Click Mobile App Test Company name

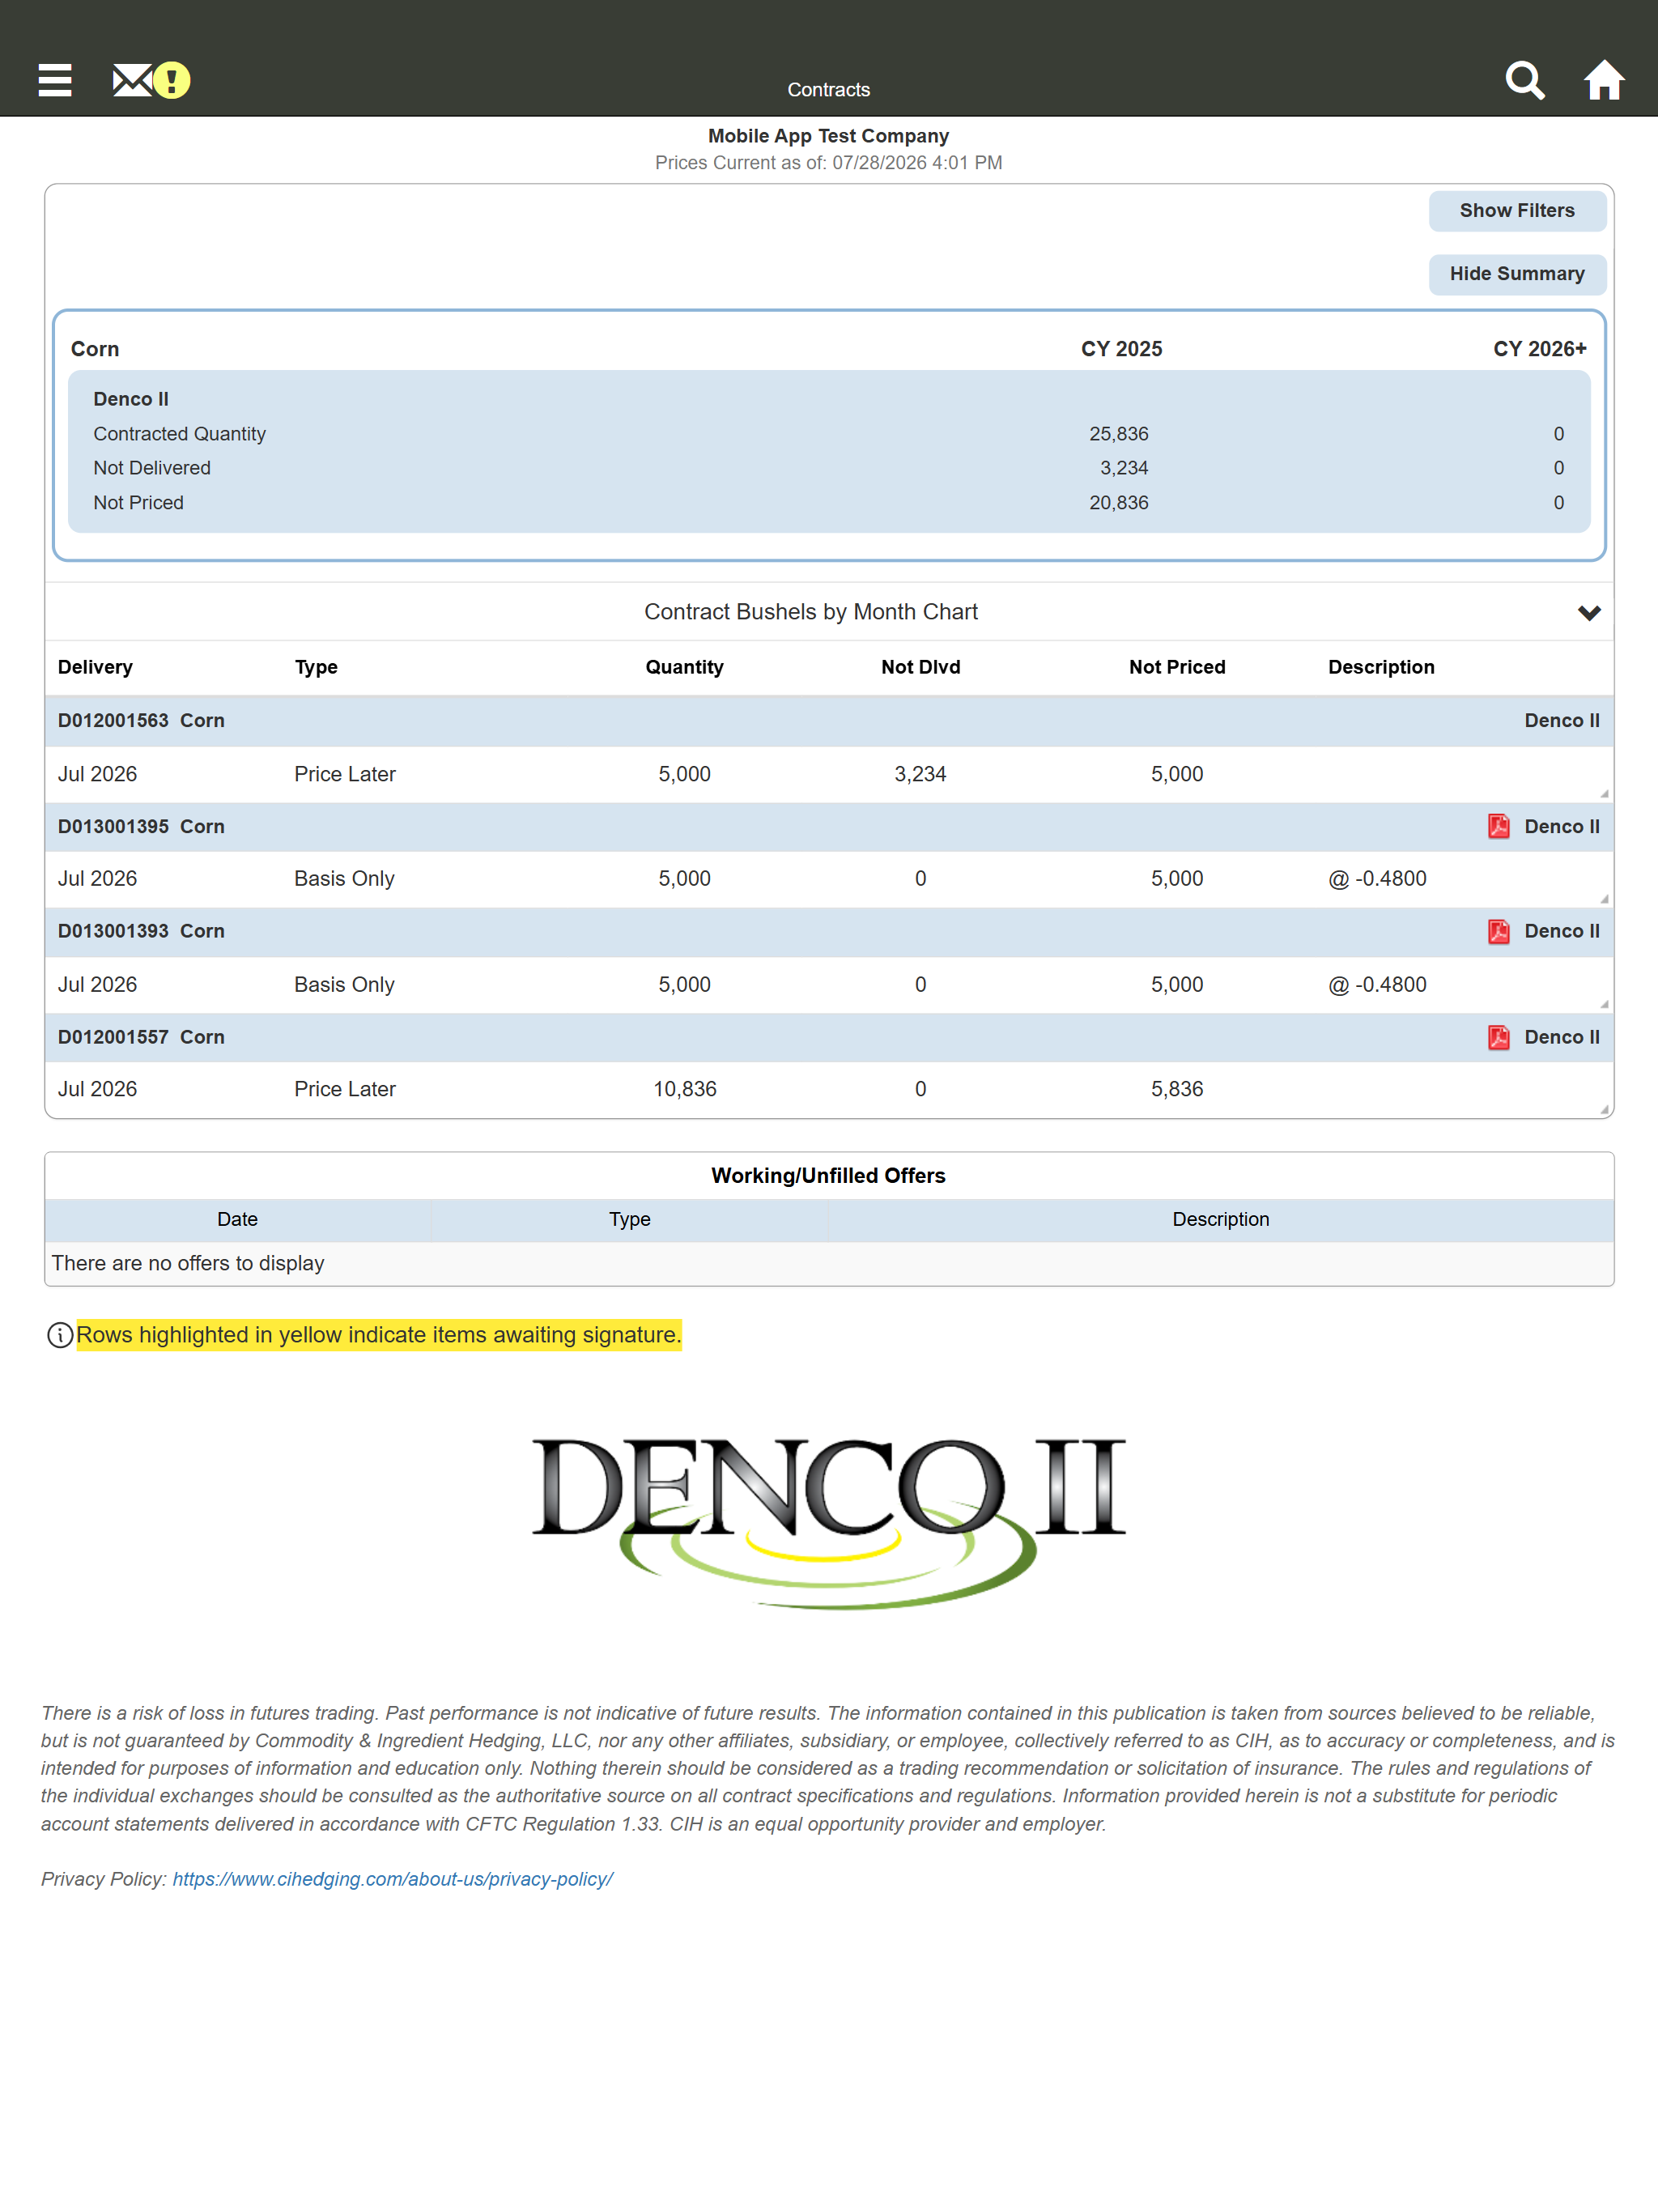coord(829,136)
